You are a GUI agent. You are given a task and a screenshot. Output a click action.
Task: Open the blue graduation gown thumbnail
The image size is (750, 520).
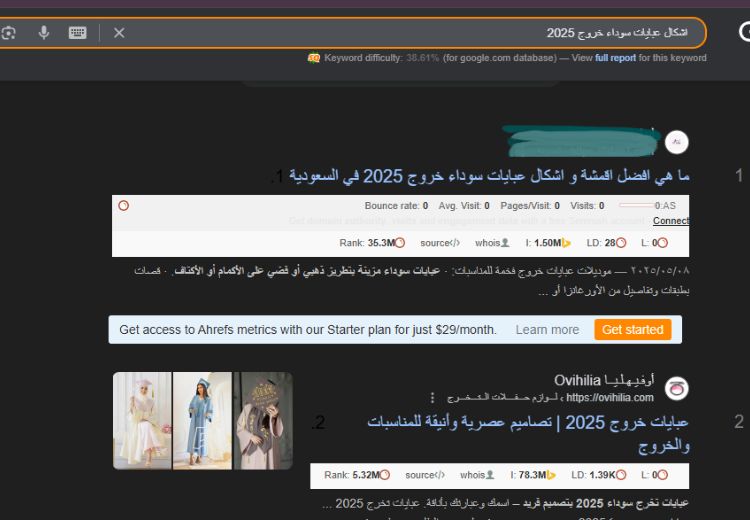(202, 420)
